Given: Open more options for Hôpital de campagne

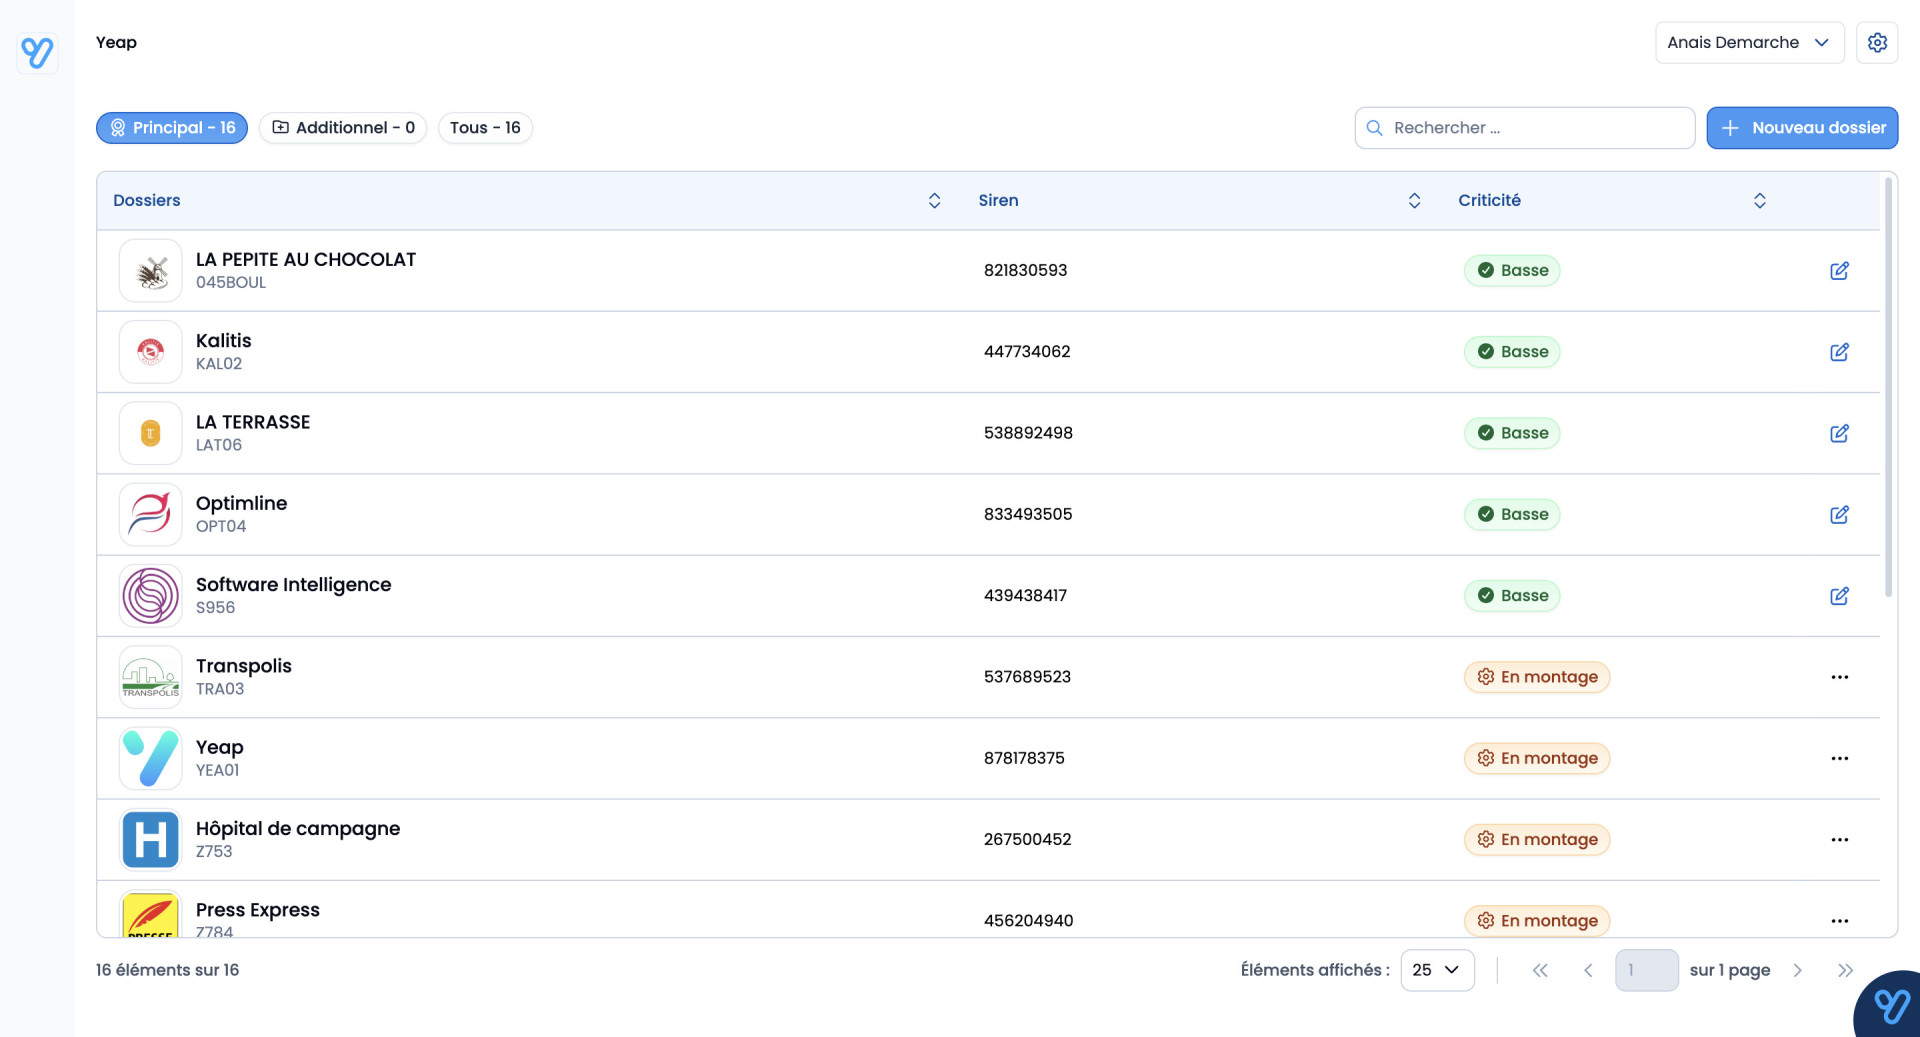Looking at the screenshot, I should pos(1839,840).
